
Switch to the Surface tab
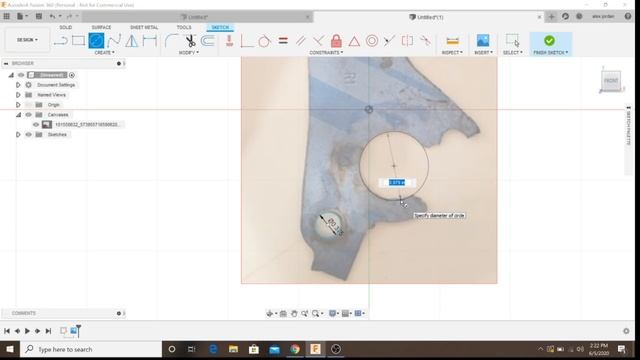(x=101, y=27)
